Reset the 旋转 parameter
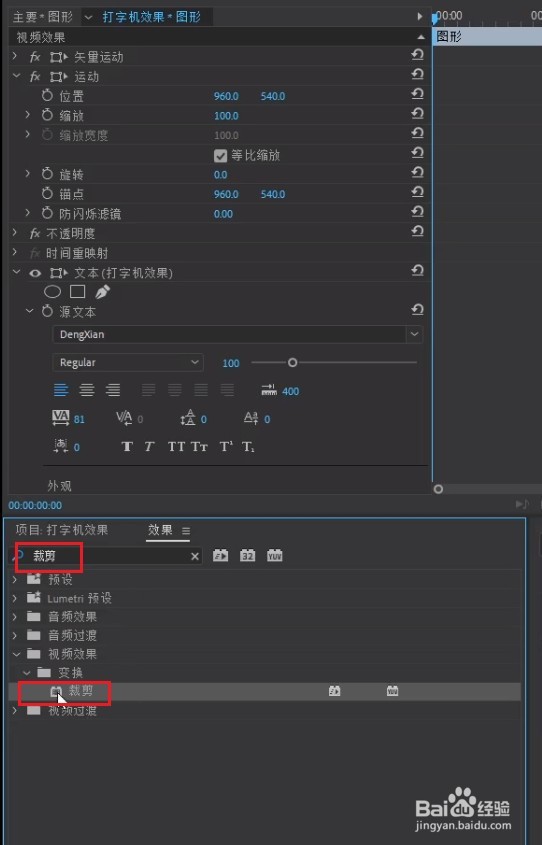Viewport: 542px width, 845px height. [417, 172]
